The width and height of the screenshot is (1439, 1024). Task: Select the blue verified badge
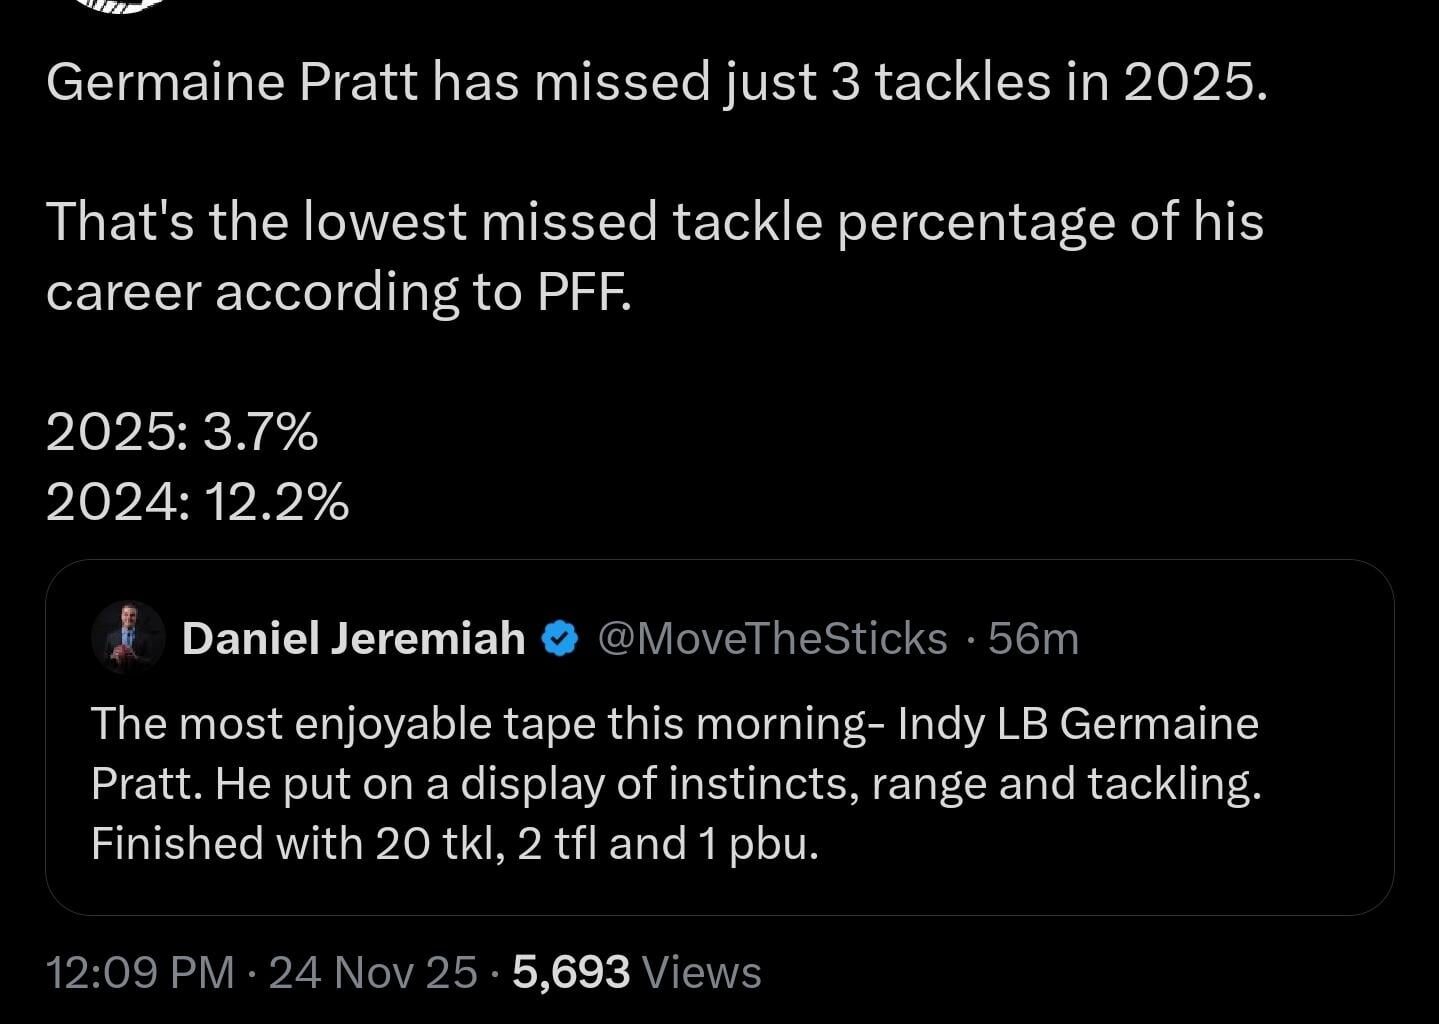pyautogui.click(x=560, y=637)
